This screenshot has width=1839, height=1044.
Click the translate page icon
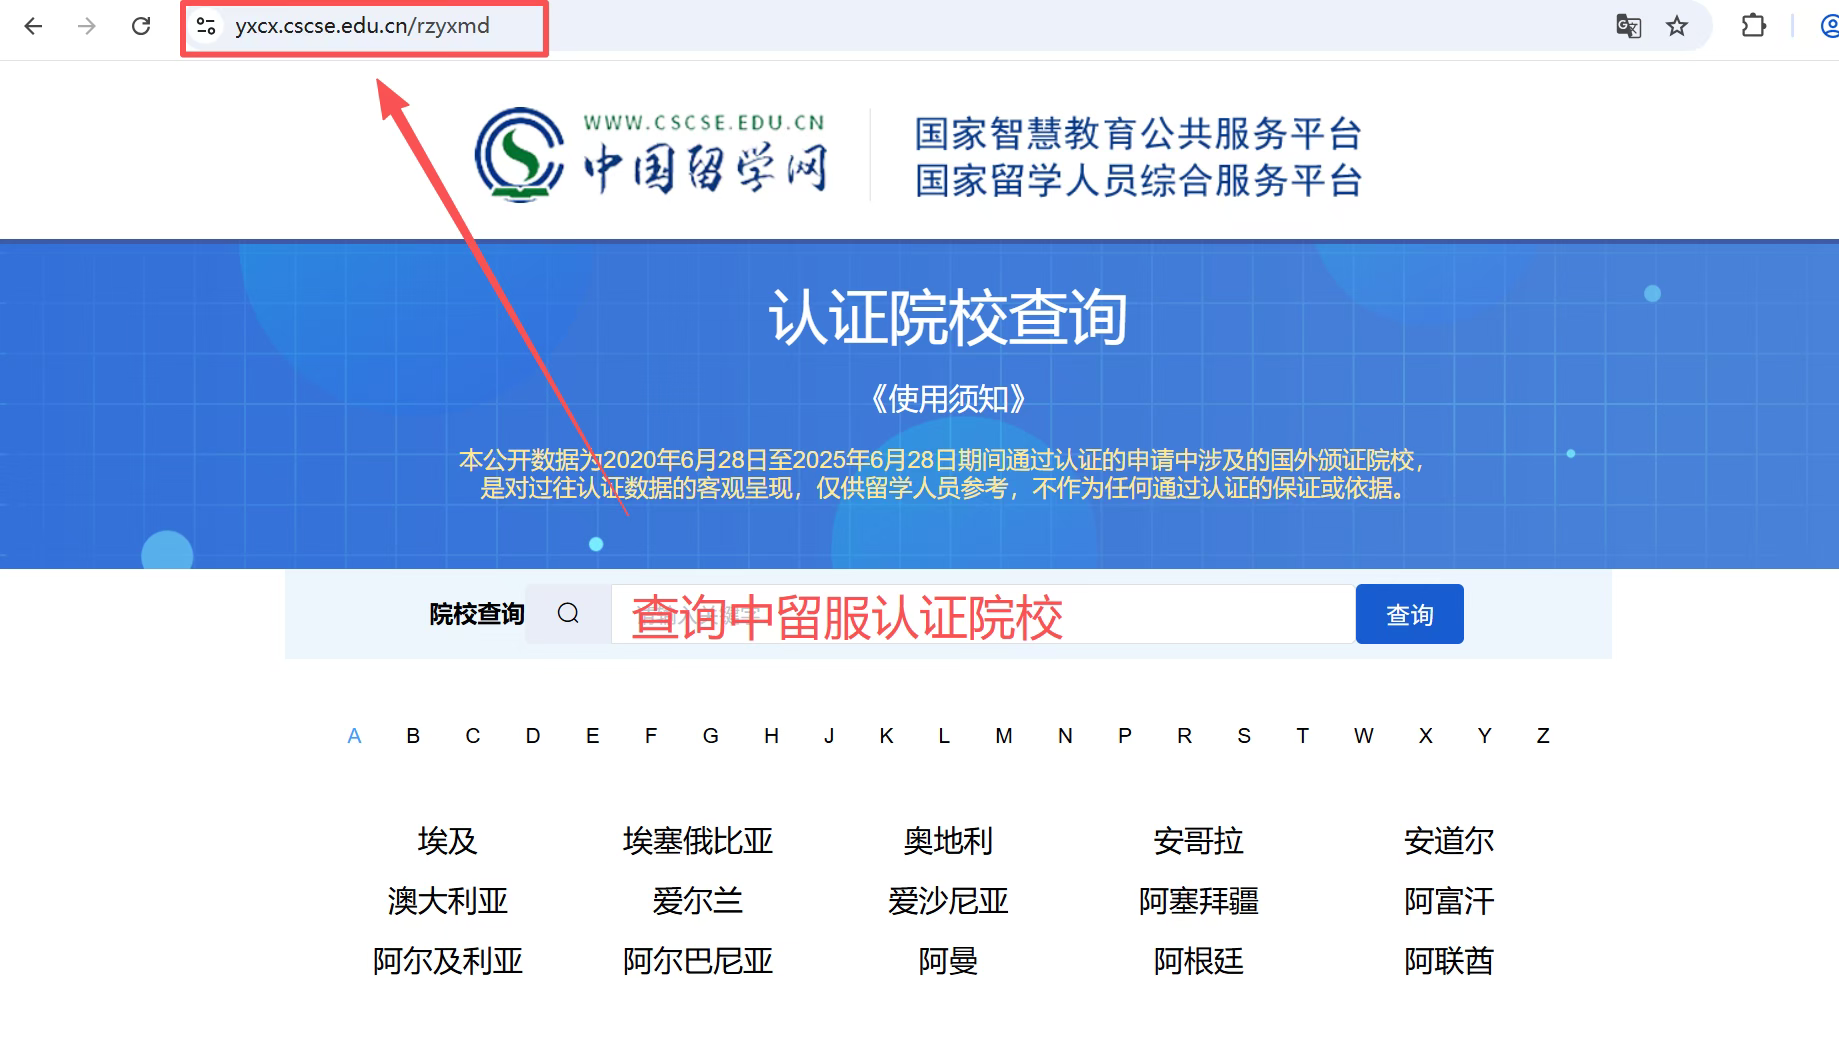1628,26
